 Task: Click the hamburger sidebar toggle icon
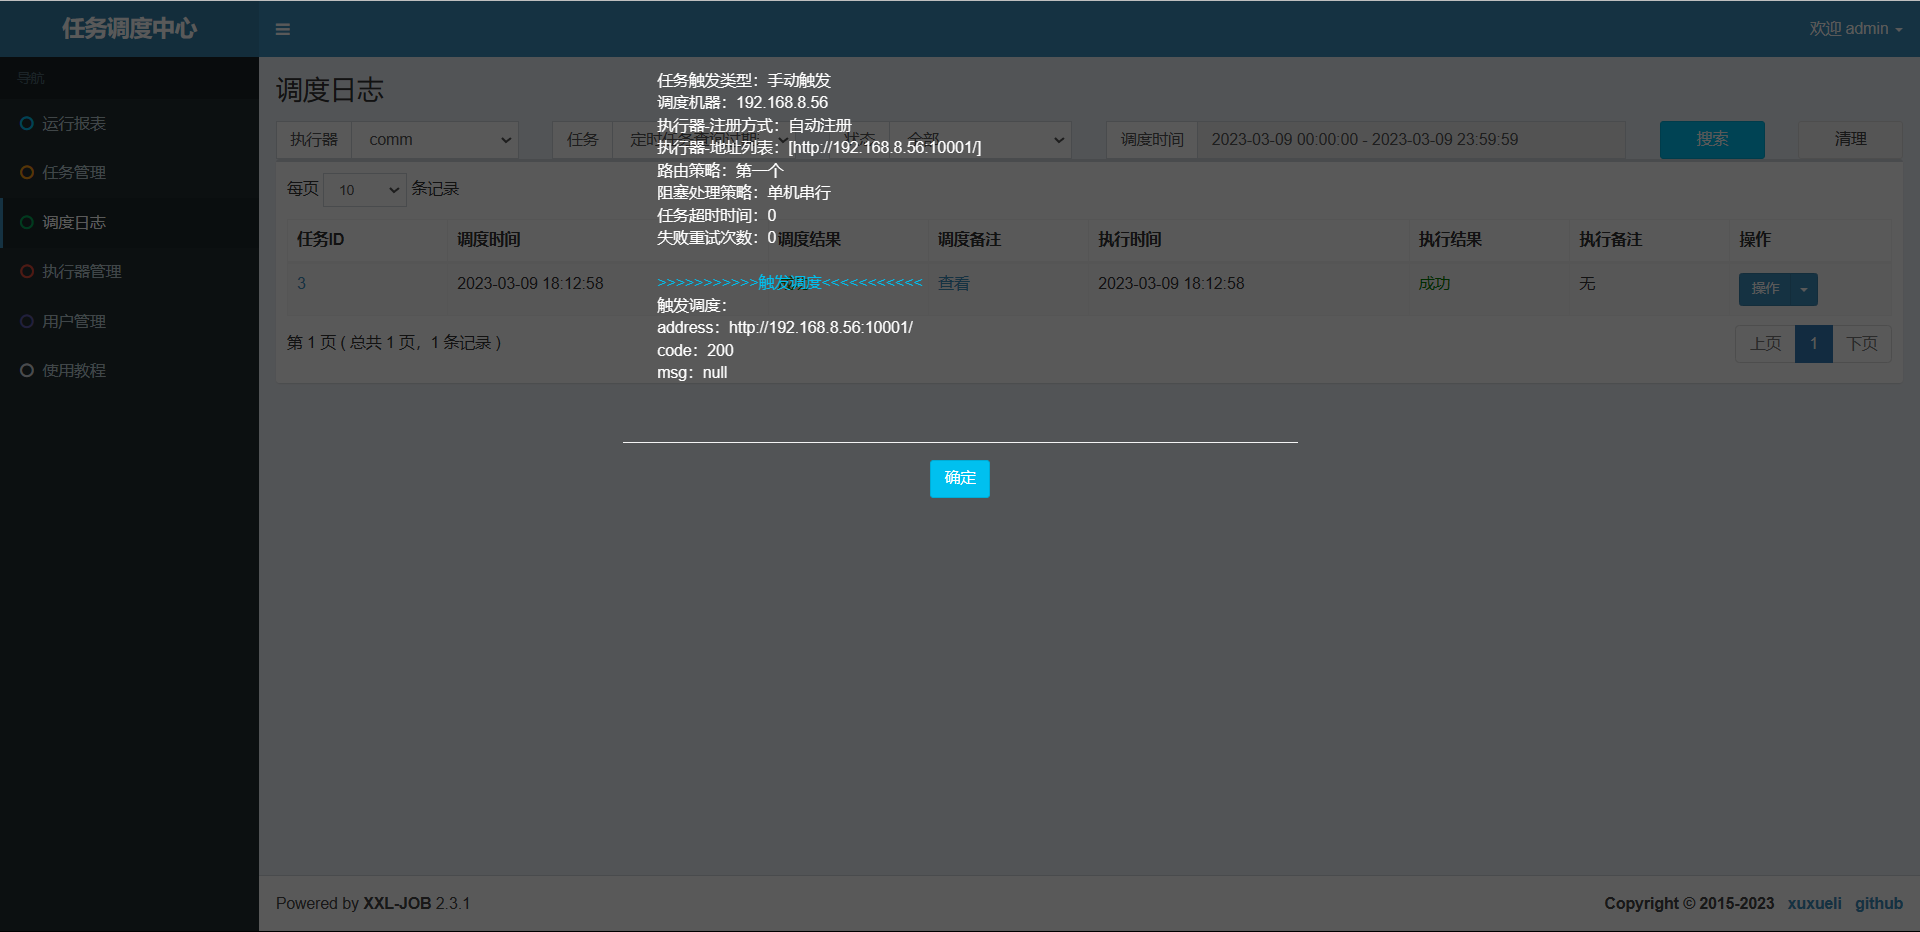tap(283, 29)
